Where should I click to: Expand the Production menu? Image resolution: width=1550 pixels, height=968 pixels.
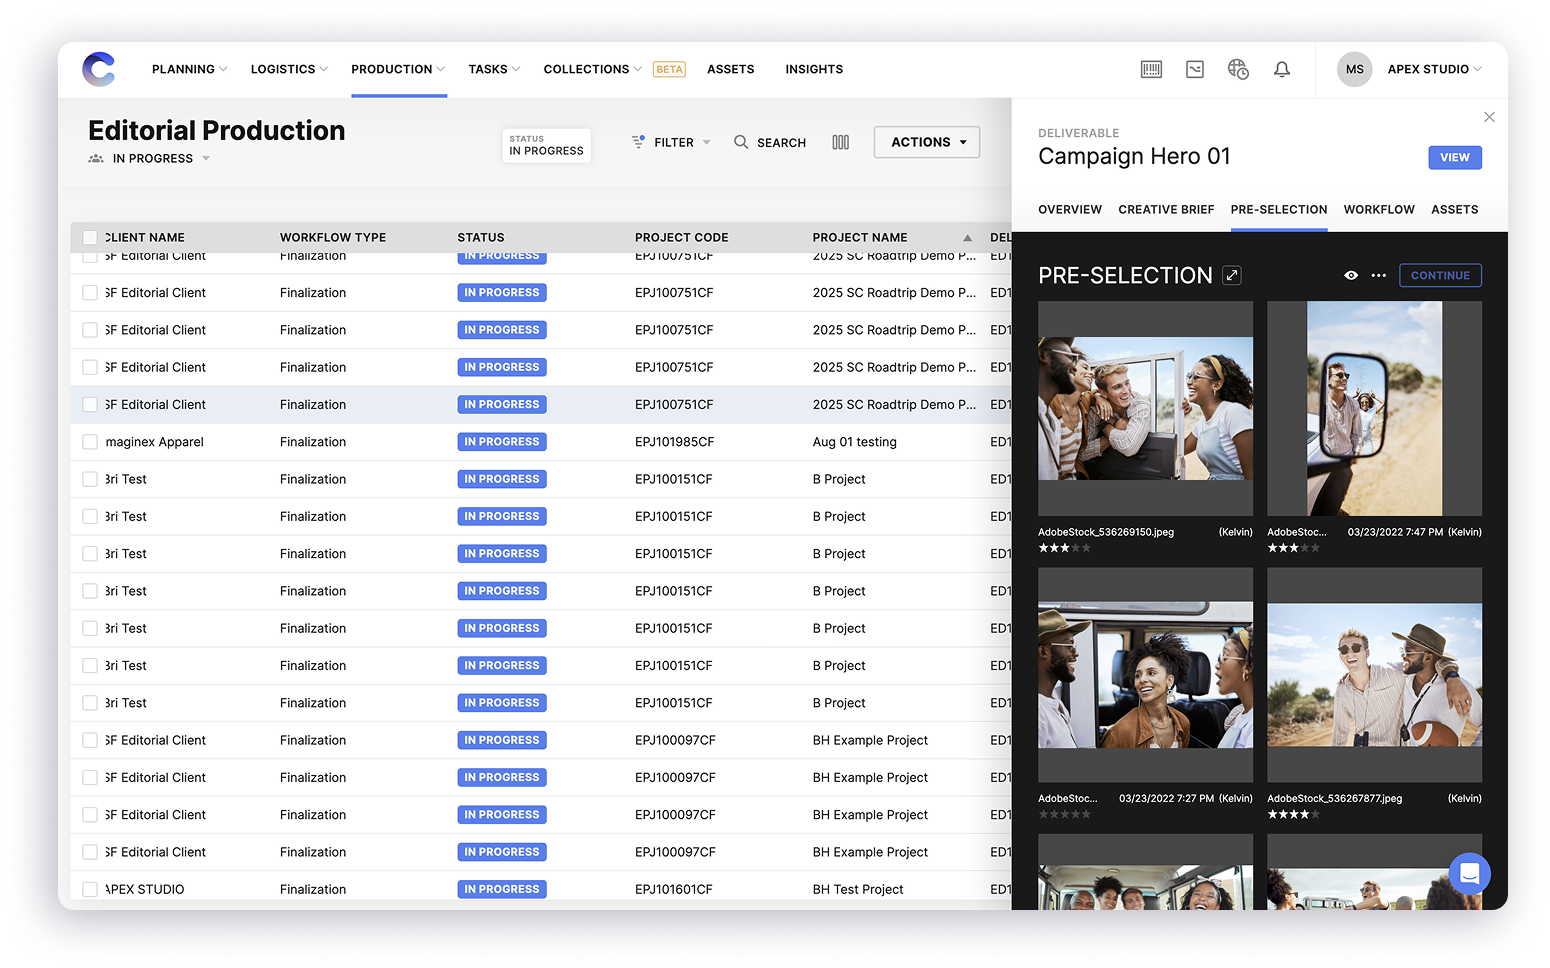pos(398,69)
